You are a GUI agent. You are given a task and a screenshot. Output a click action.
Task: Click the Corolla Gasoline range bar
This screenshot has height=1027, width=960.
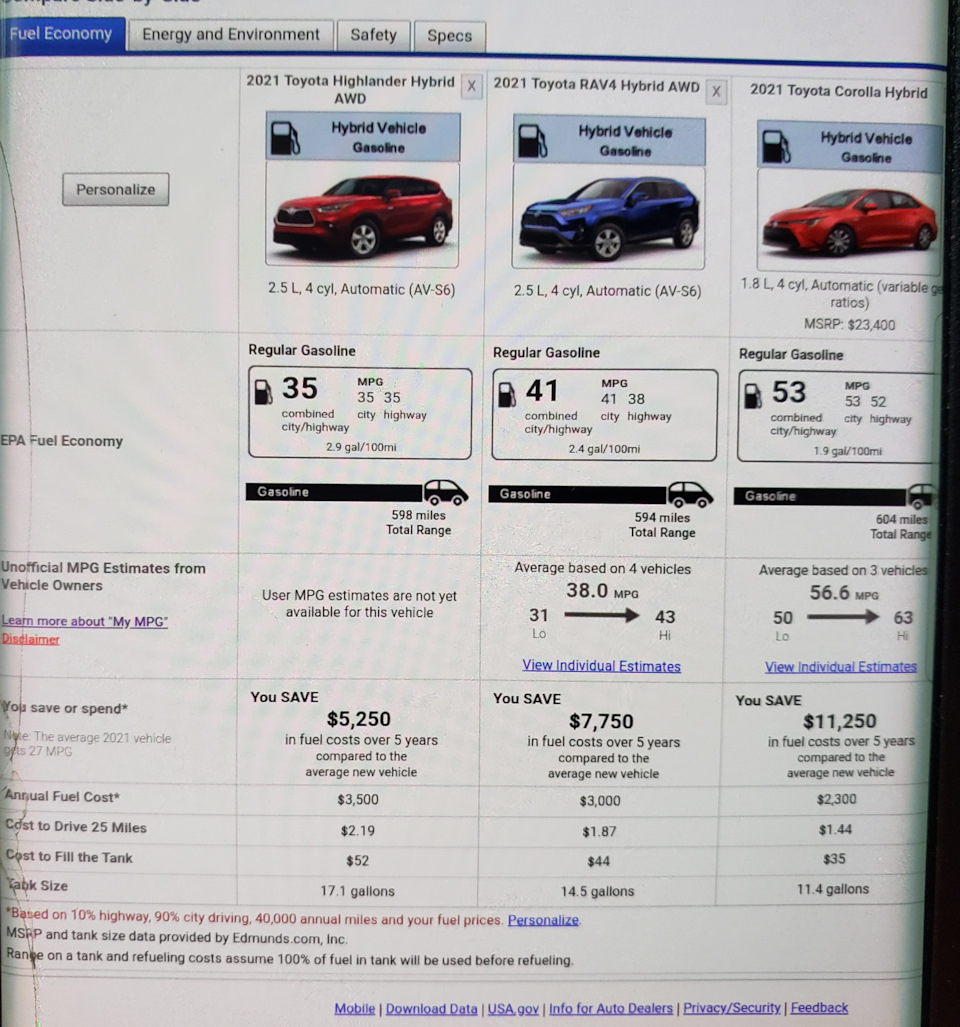(821, 496)
